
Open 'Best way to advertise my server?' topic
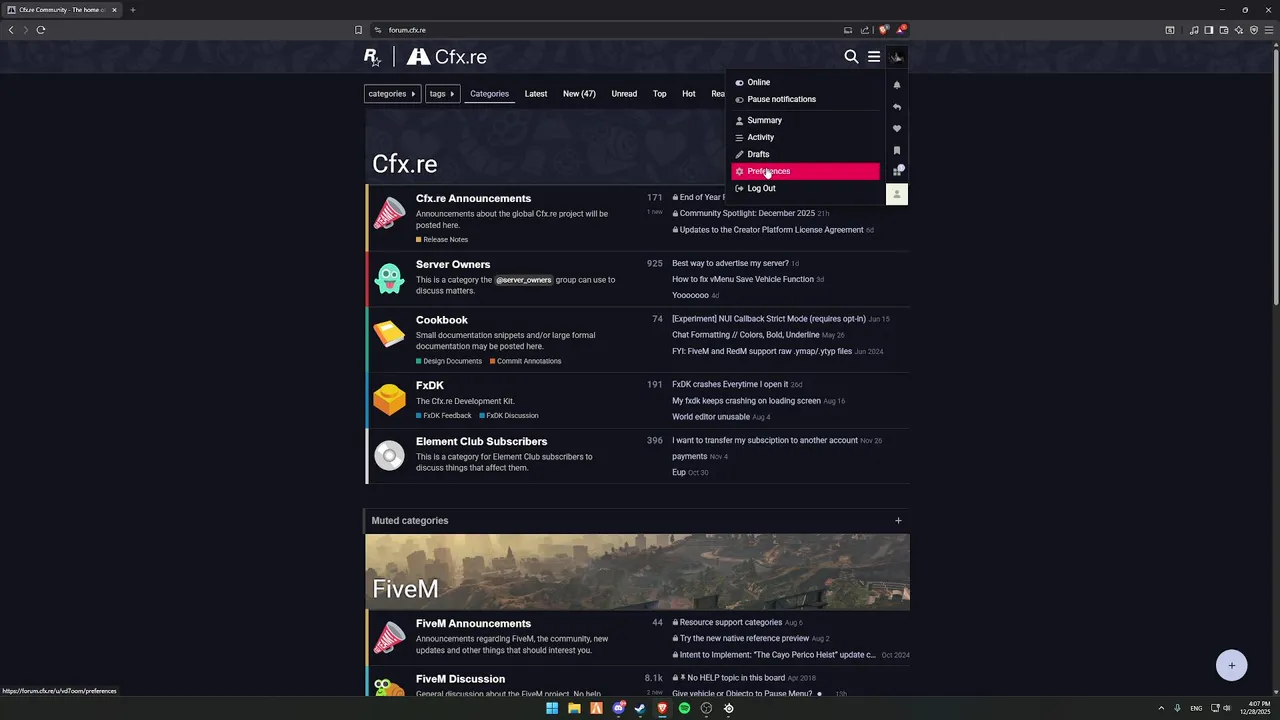tap(730, 263)
